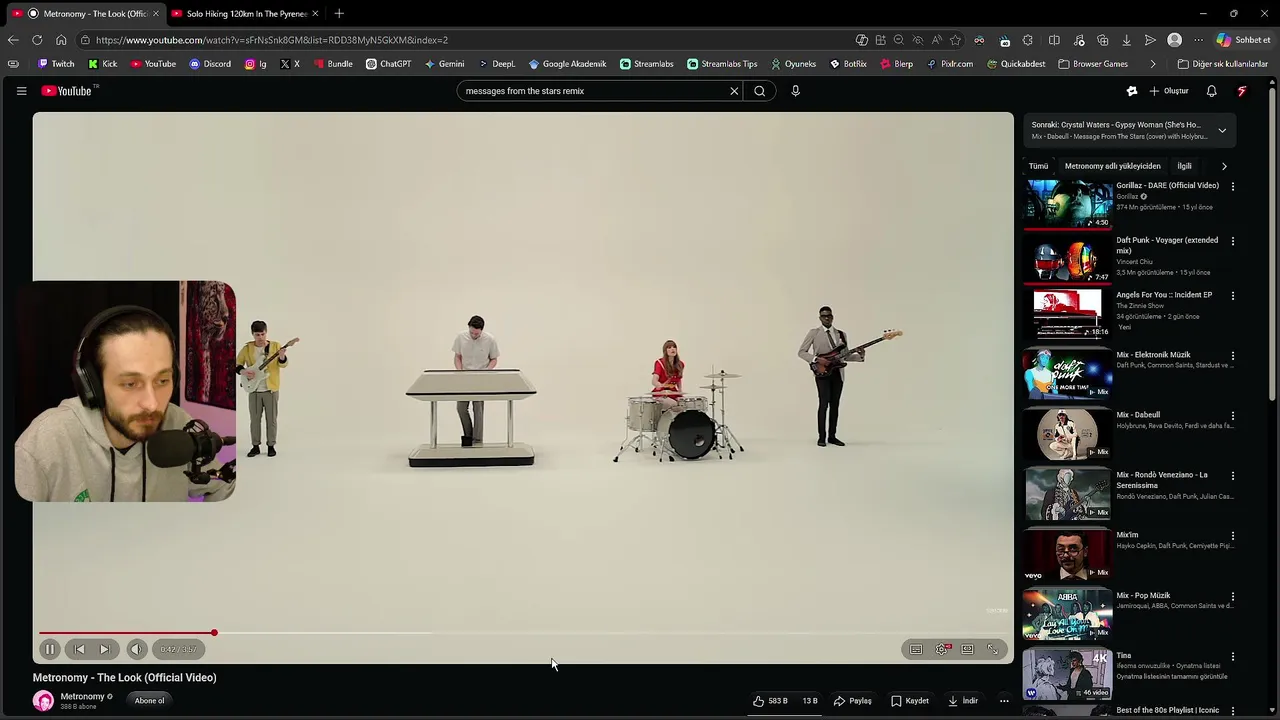
Task: Open Twitch bookmark
Action: click(56, 64)
